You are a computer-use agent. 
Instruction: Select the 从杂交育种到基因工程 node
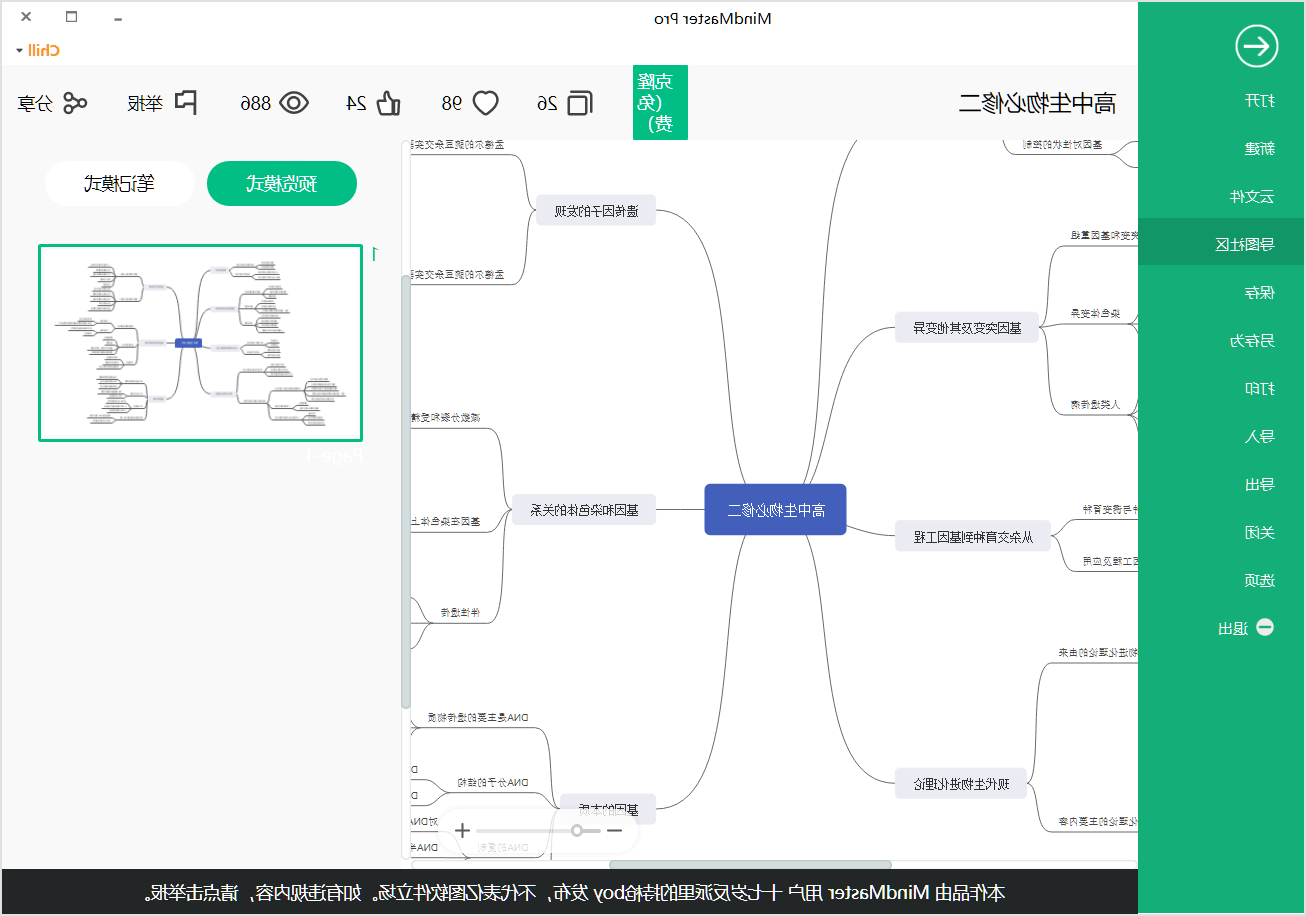point(971,537)
